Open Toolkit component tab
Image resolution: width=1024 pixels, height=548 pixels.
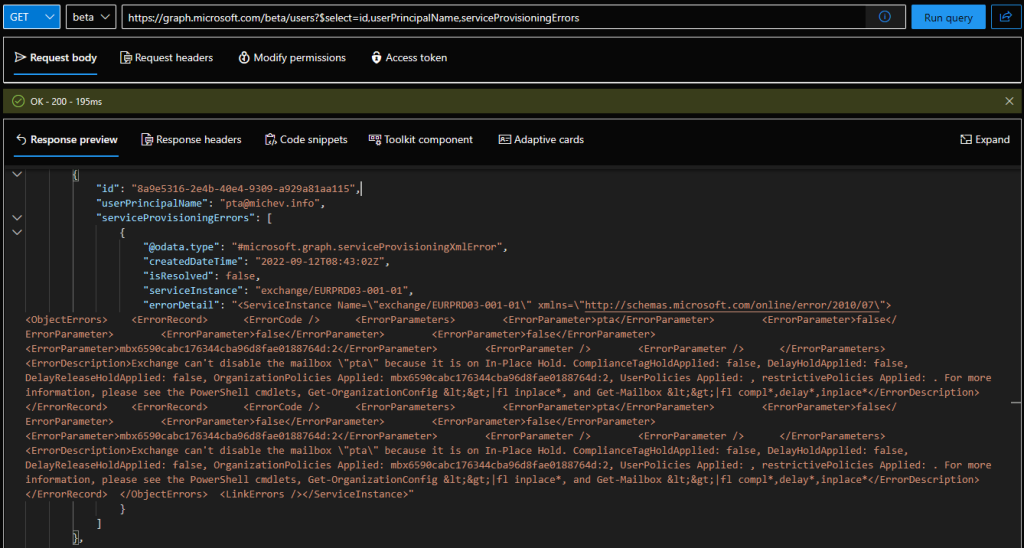click(x=421, y=140)
